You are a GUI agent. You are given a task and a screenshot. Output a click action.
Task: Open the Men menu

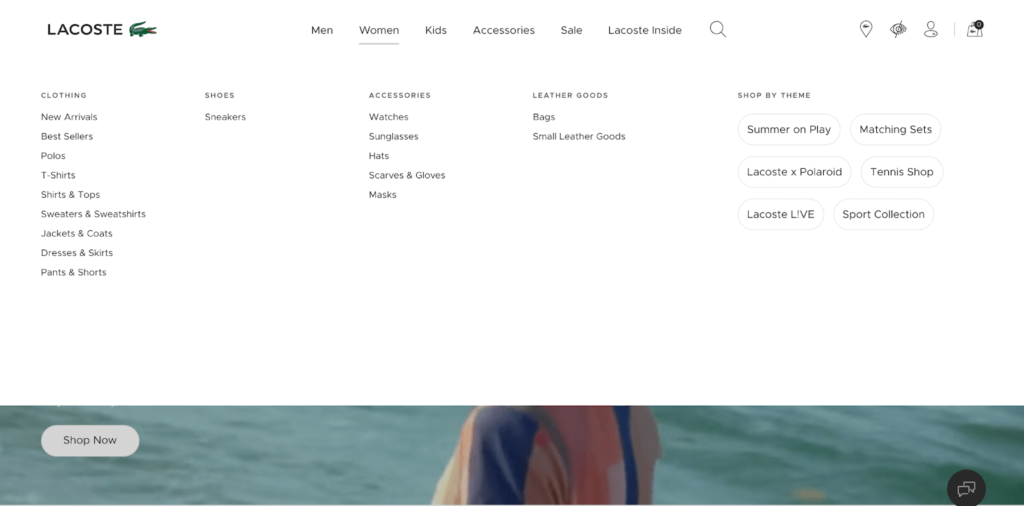[322, 30]
